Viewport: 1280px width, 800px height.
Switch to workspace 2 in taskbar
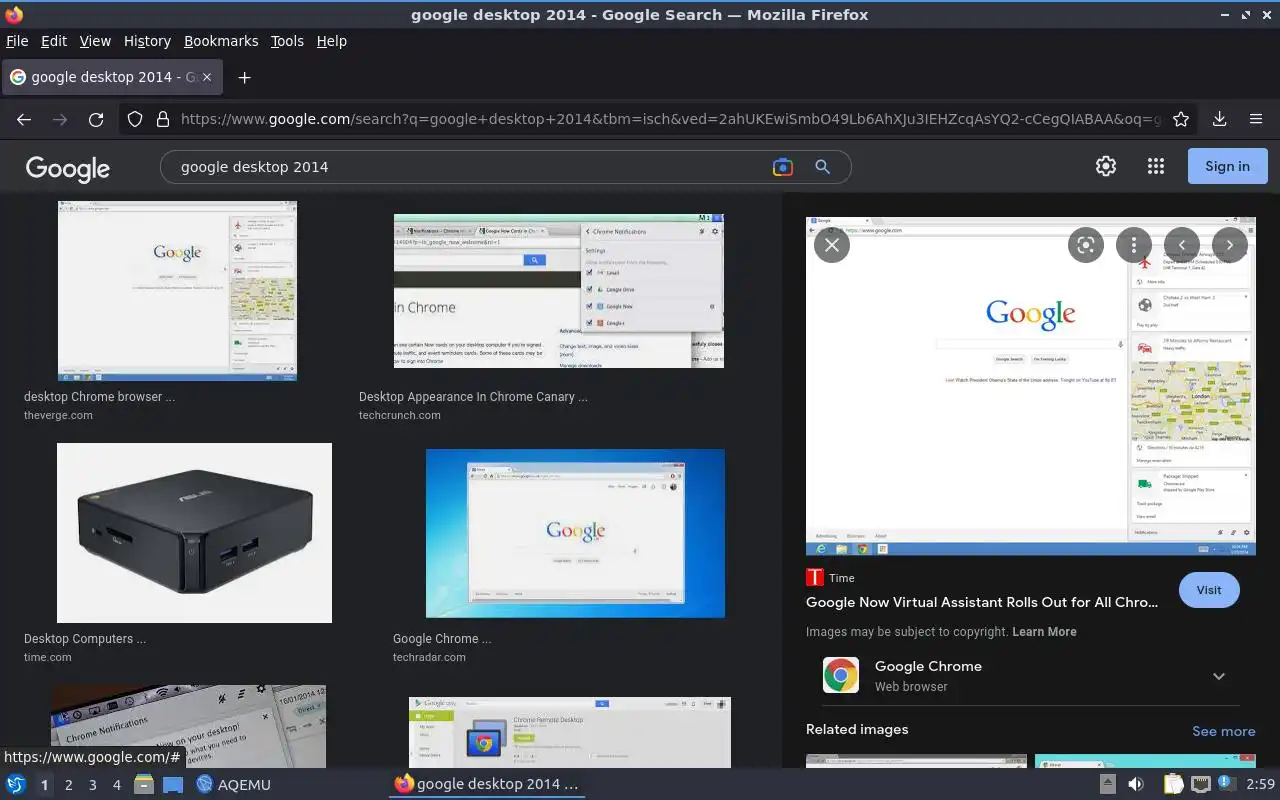coord(68,785)
